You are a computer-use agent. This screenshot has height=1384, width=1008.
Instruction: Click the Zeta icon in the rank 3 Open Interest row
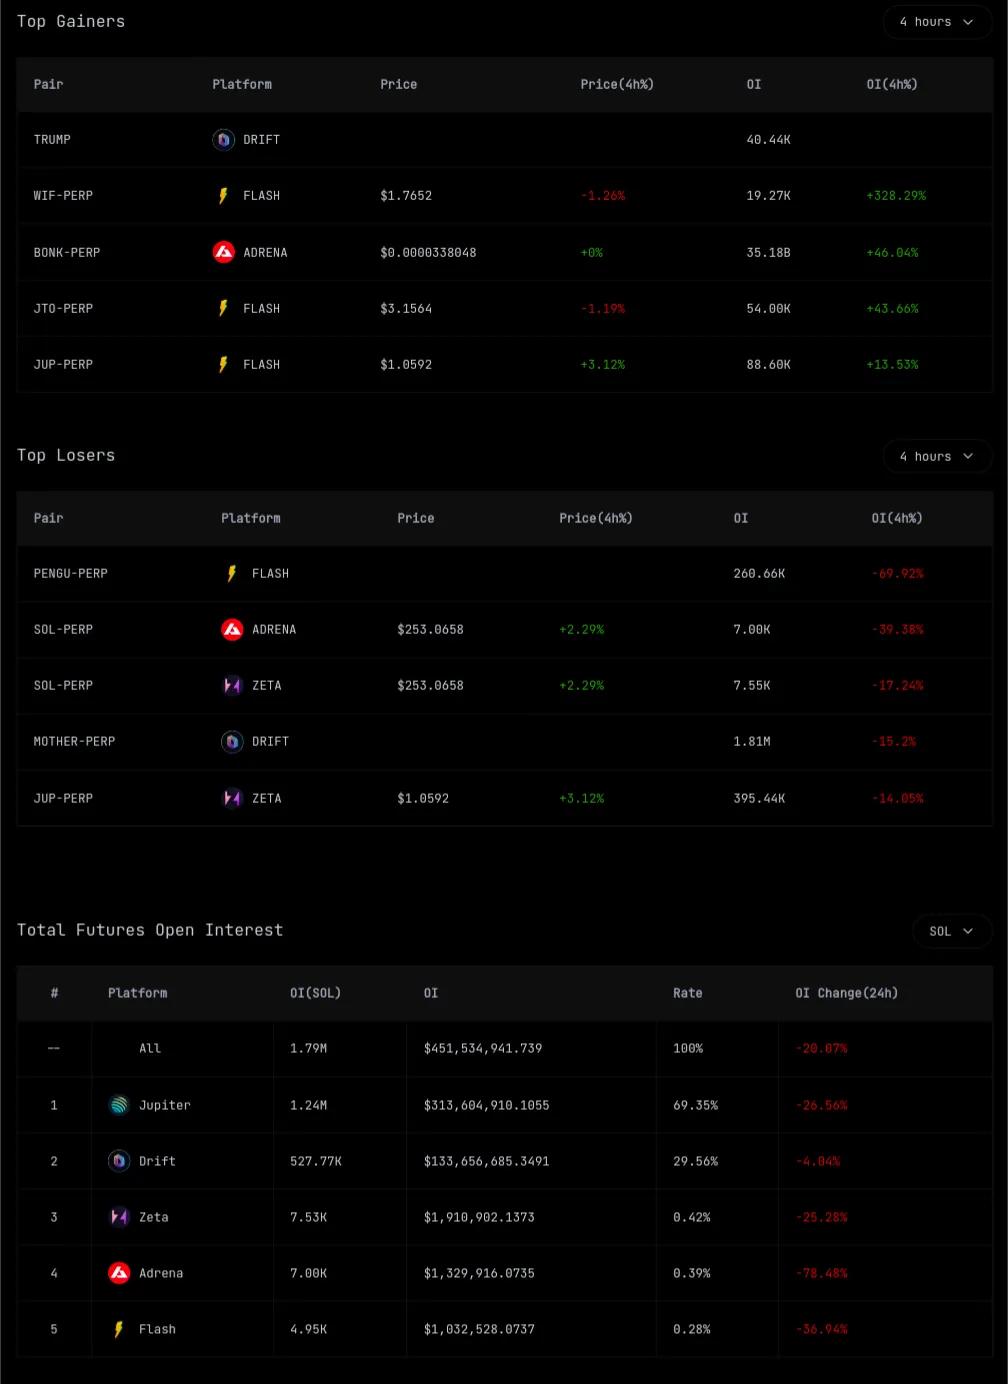[x=119, y=1217]
